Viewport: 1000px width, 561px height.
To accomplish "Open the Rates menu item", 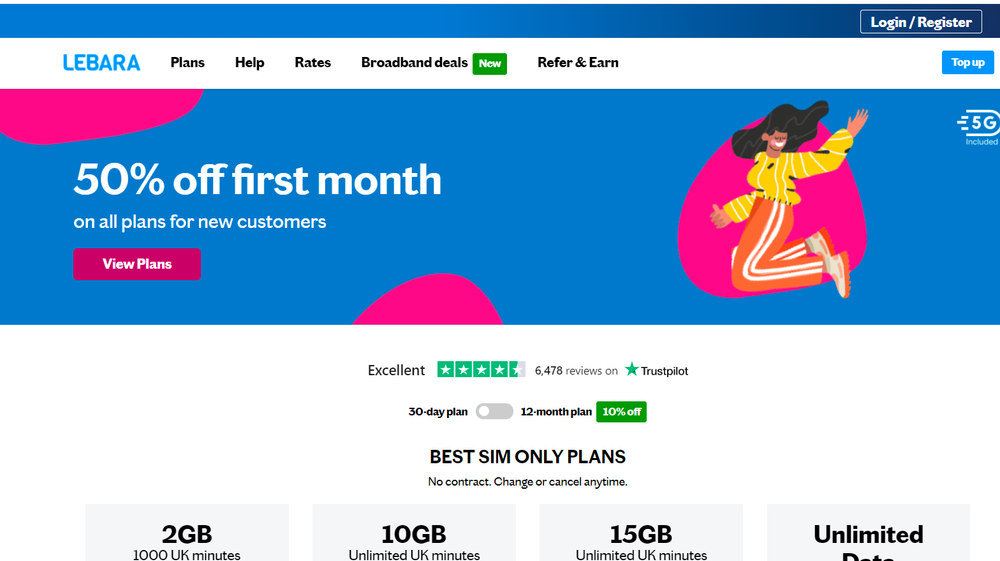I will coord(312,62).
